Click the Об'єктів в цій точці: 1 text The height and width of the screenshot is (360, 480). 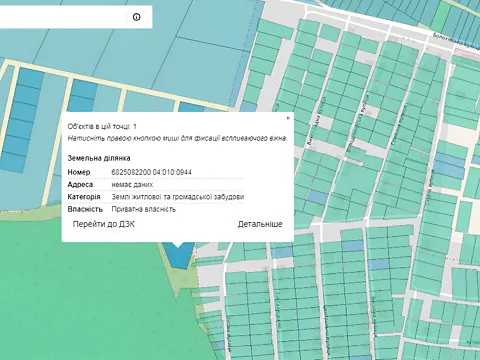tap(102, 127)
